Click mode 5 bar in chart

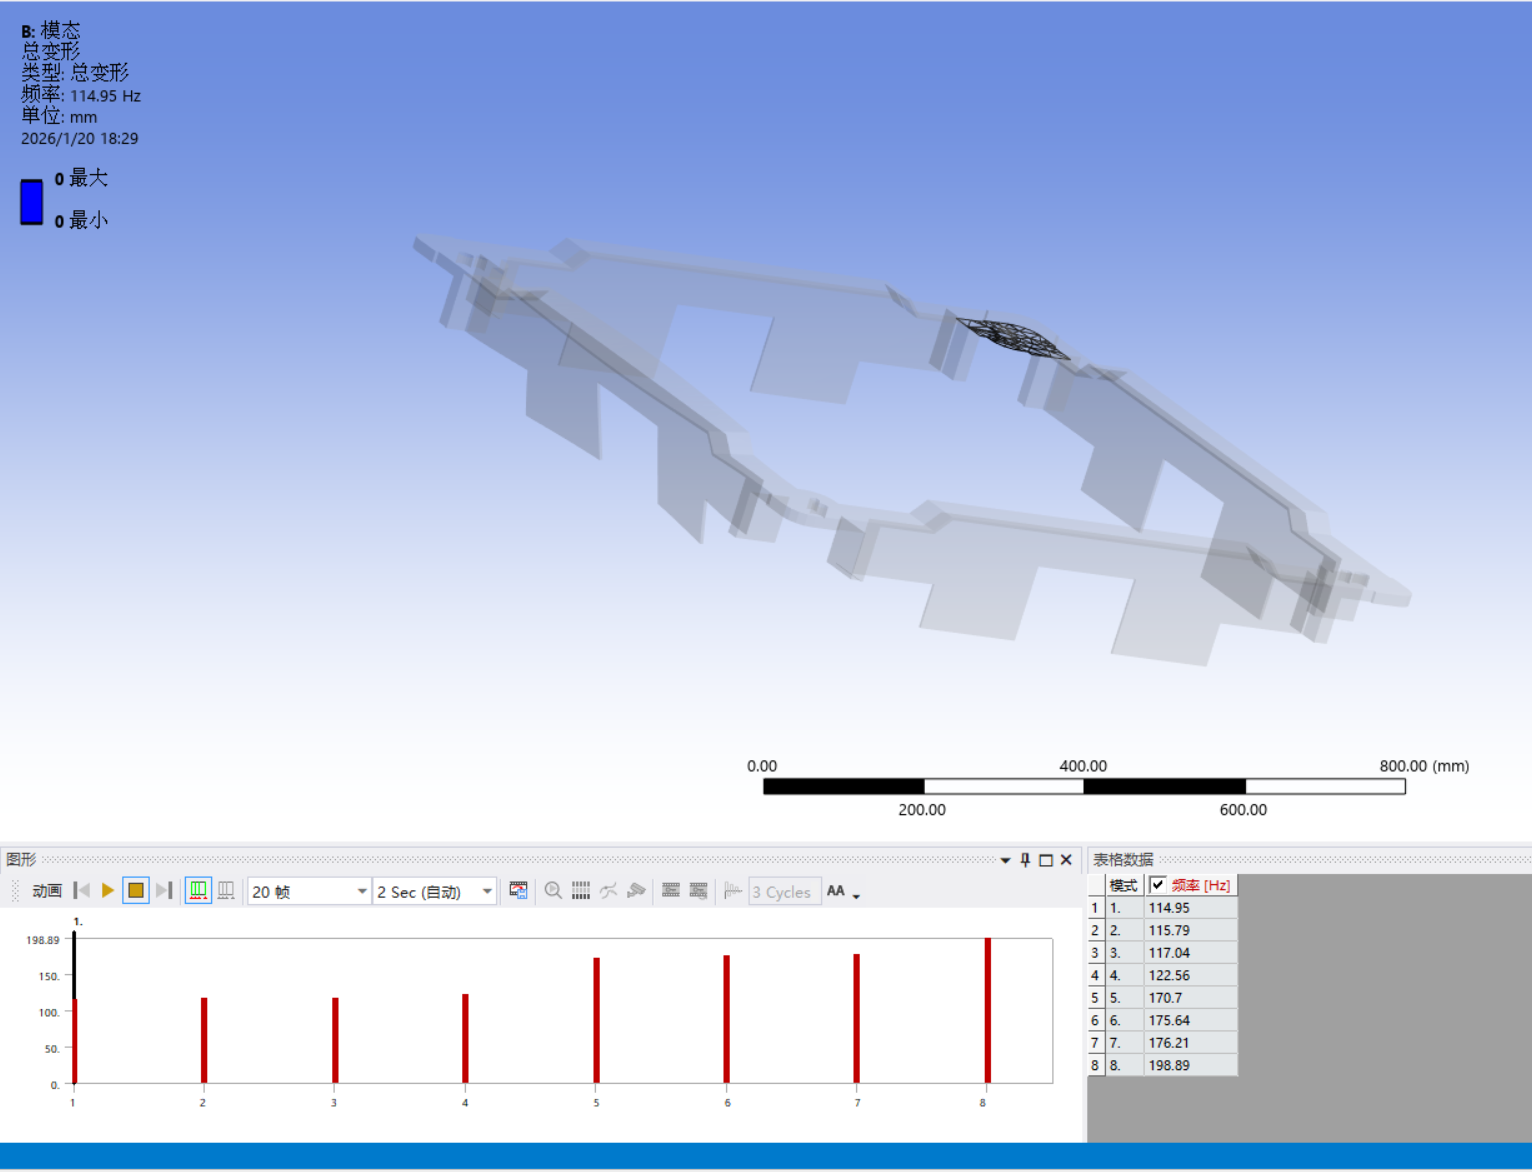(596, 1020)
